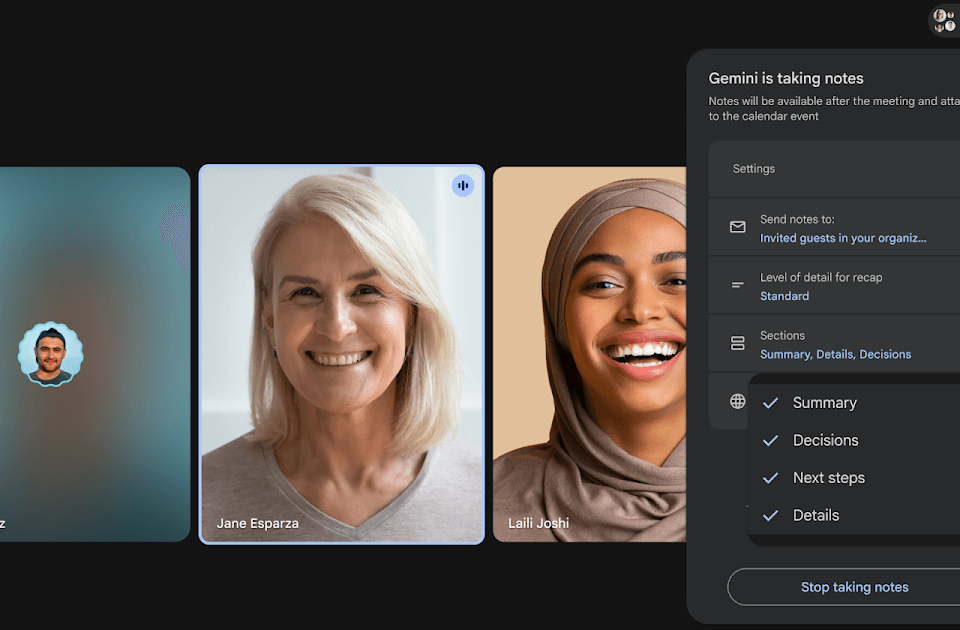
Task: Open the participants avatar cluster at top right
Action: click(943, 20)
